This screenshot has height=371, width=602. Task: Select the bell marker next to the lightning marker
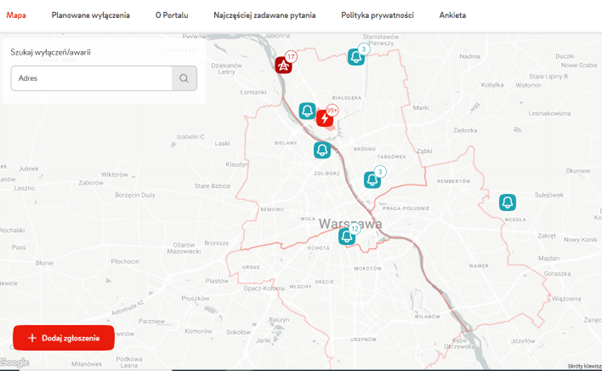pyautogui.click(x=307, y=111)
